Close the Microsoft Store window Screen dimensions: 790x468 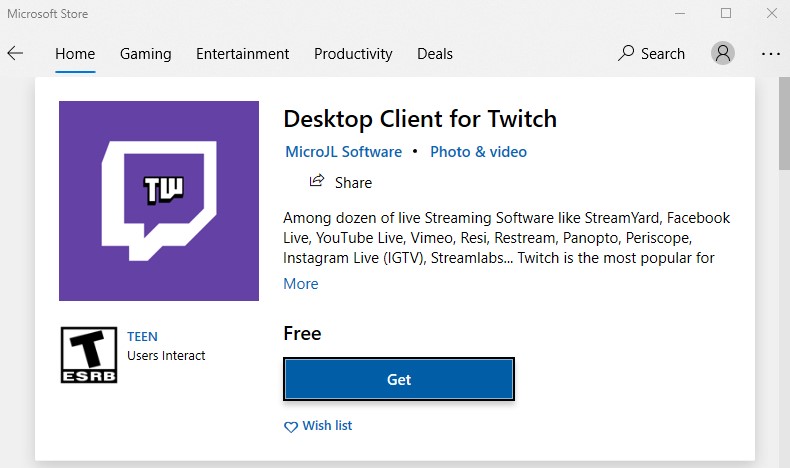771,14
